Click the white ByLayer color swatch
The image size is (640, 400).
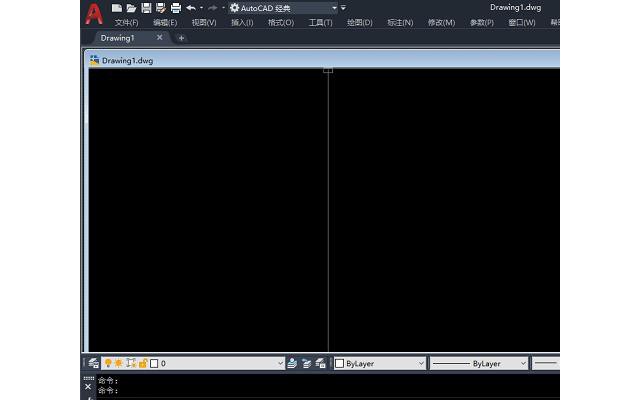pyautogui.click(x=339, y=363)
